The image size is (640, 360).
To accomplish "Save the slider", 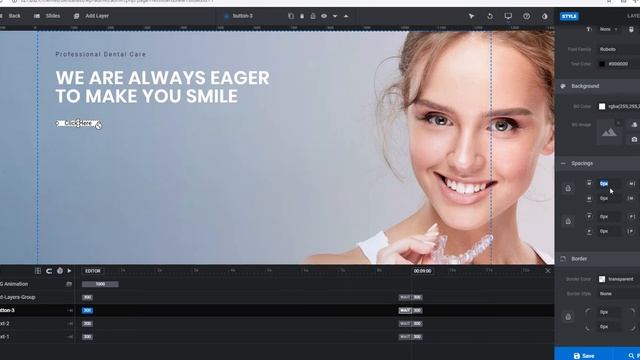I will pyautogui.click(x=584, y=356).
